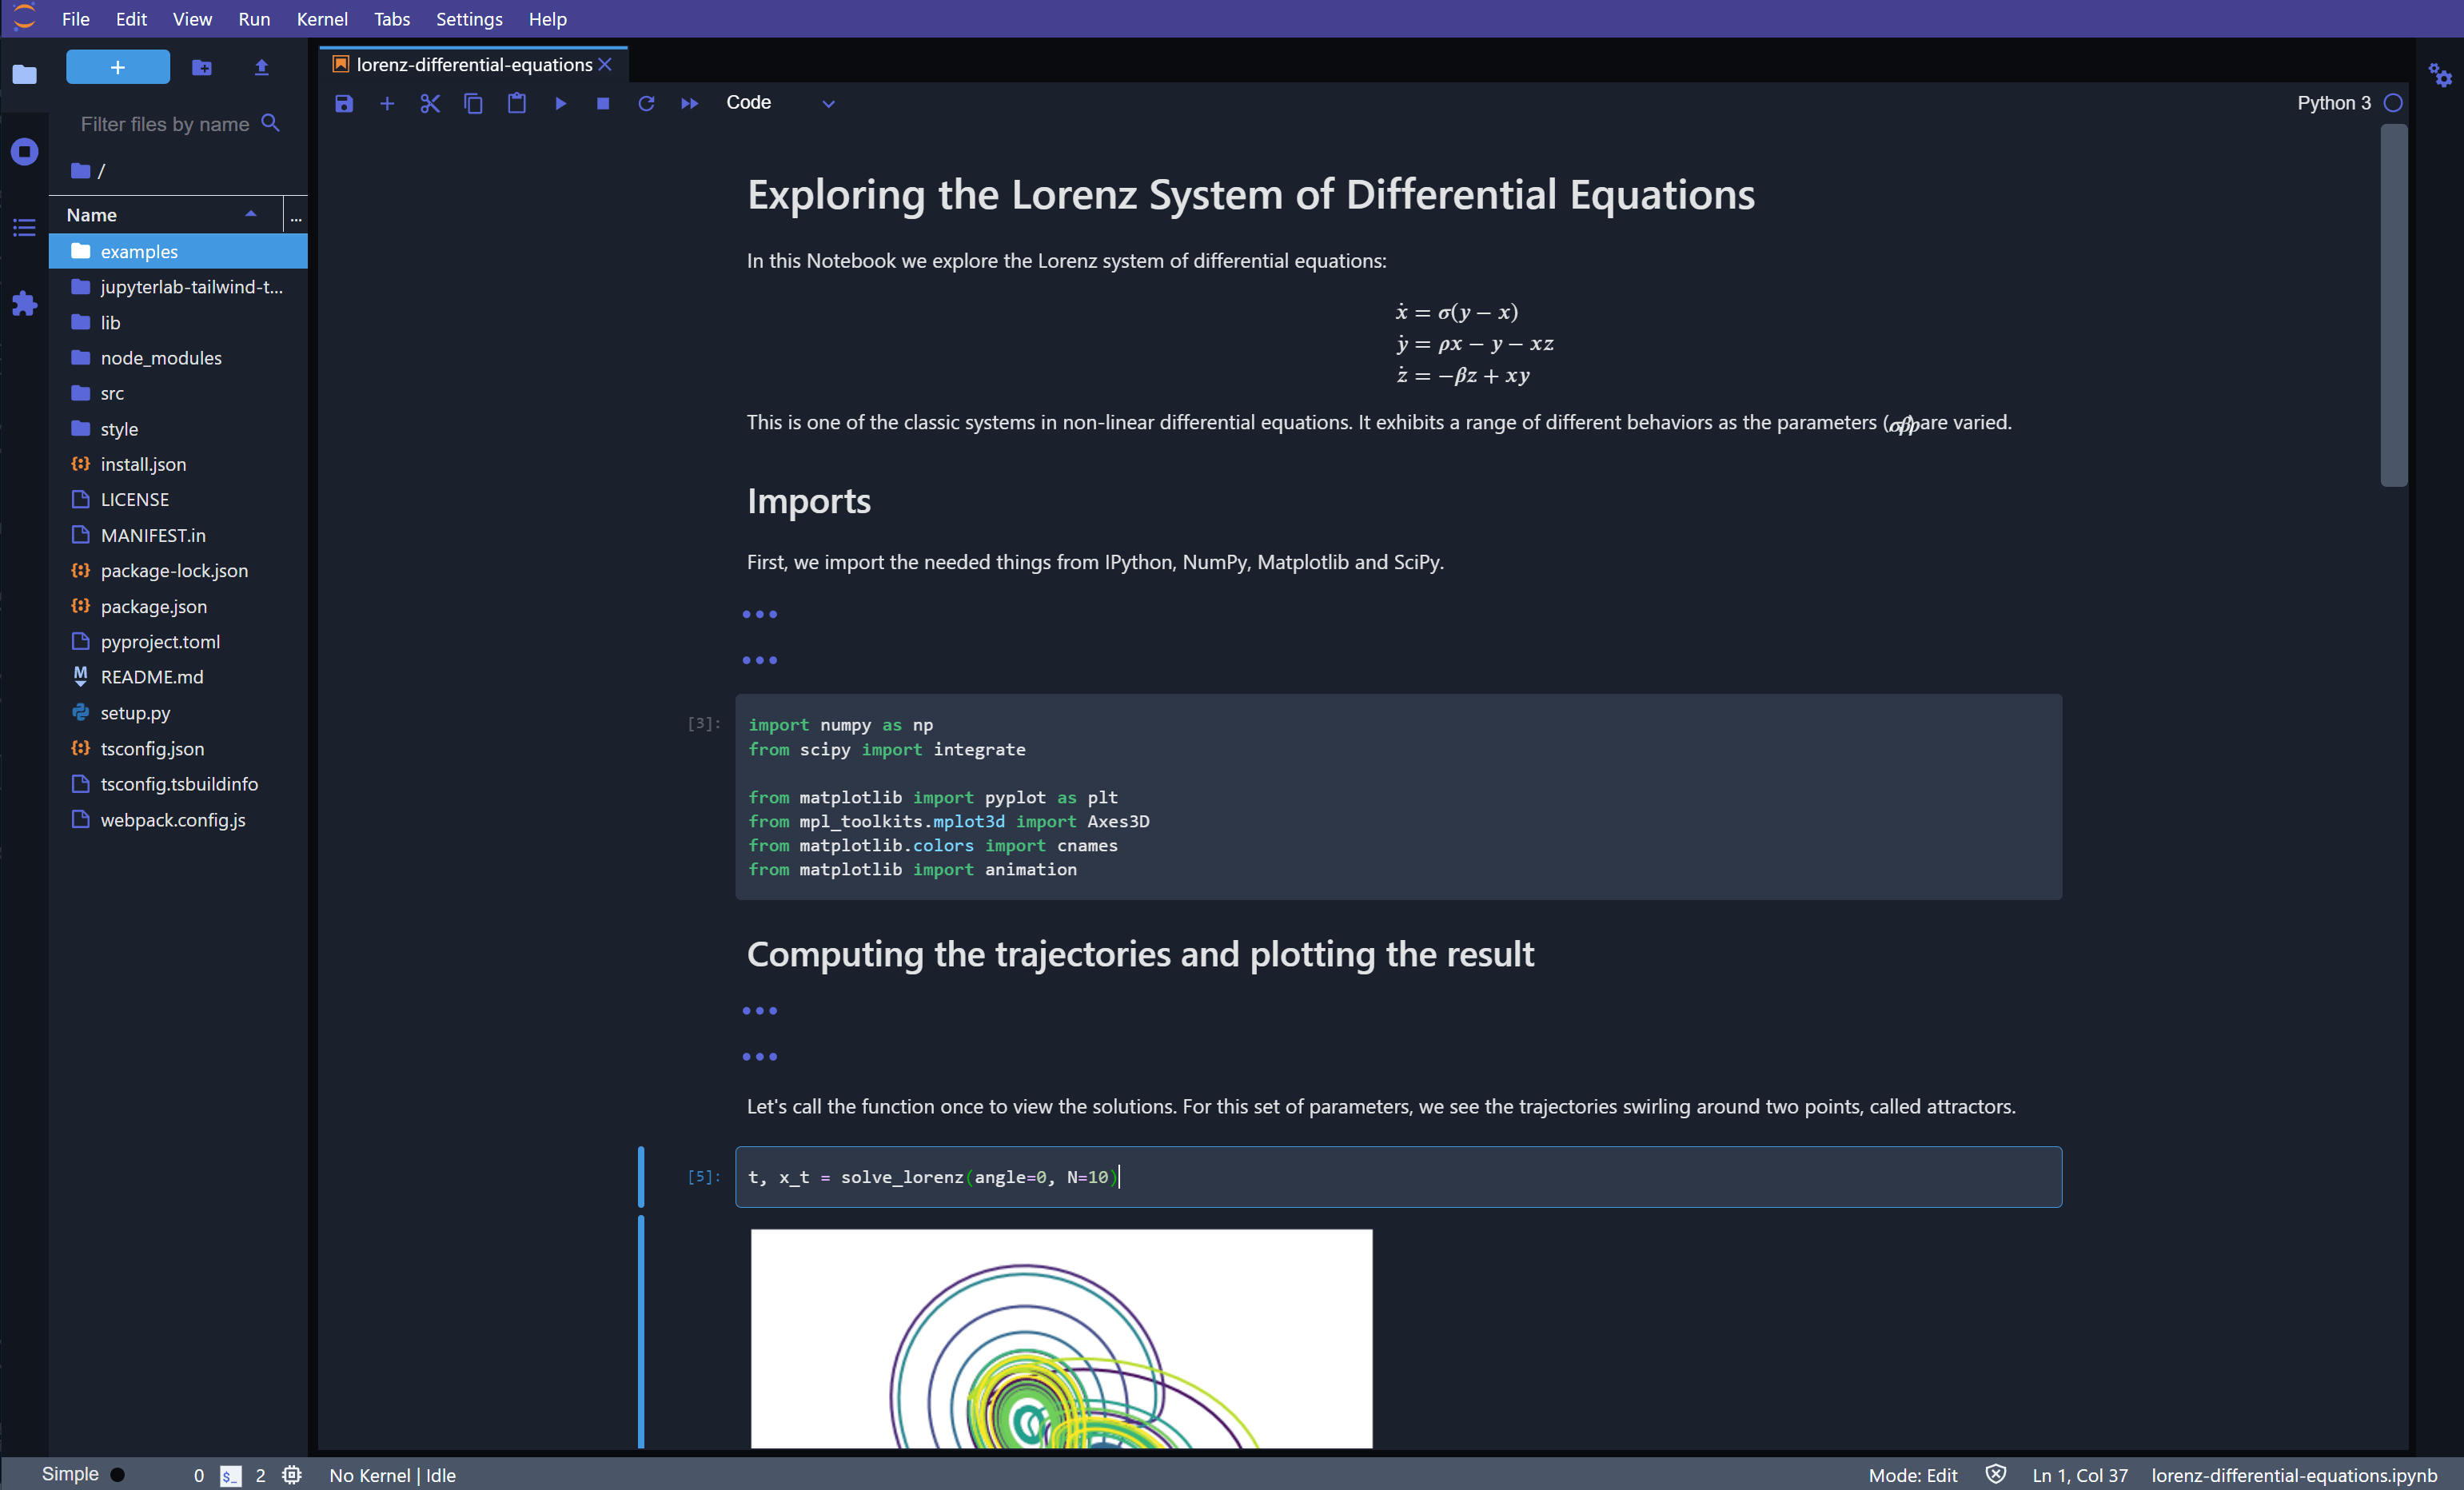Expand the collapsed cell above the imports

point(760,614)
